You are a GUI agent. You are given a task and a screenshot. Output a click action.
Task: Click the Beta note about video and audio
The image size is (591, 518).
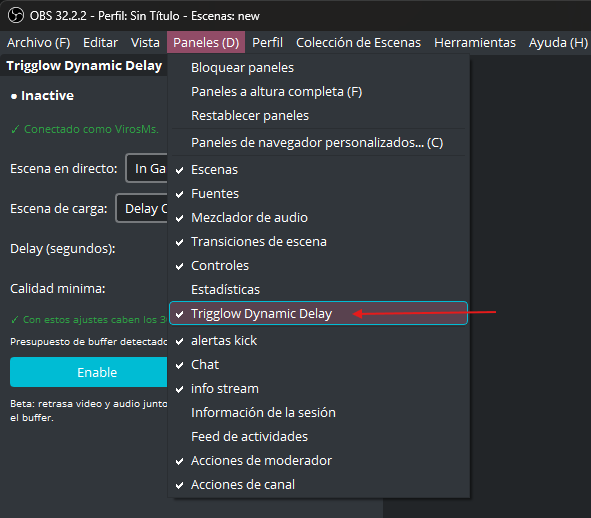pyautogui.click(x=89, y=411)
